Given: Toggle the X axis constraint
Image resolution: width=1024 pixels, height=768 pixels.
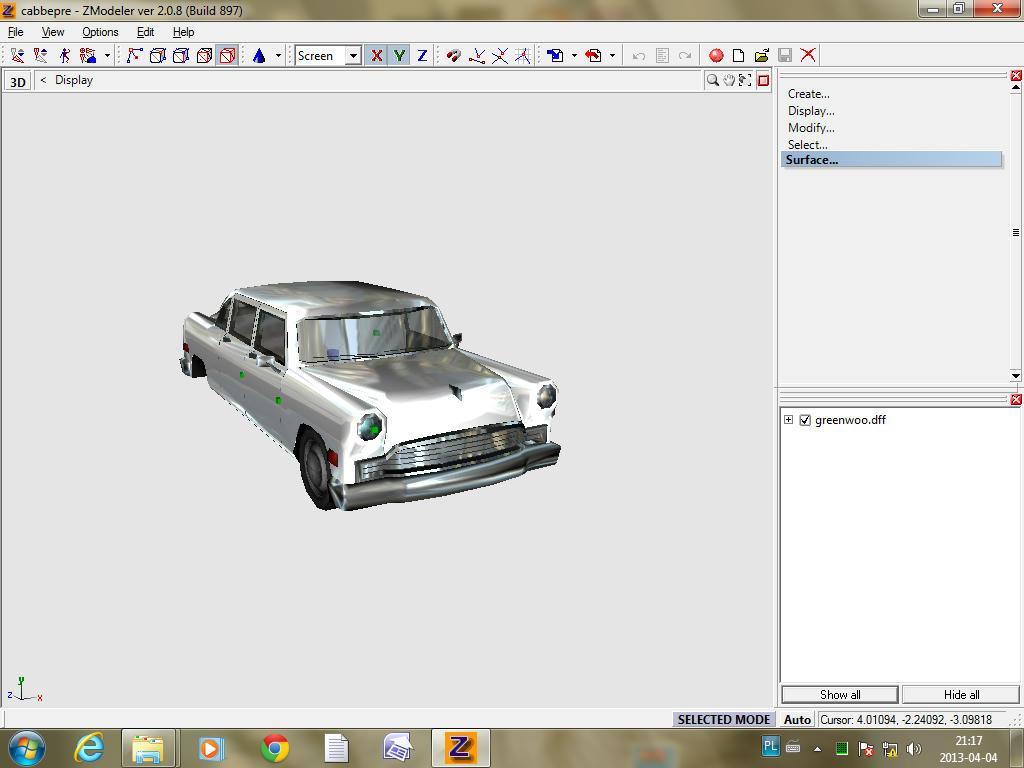Looking at the screenshot, I should click(x=376, y=56).
